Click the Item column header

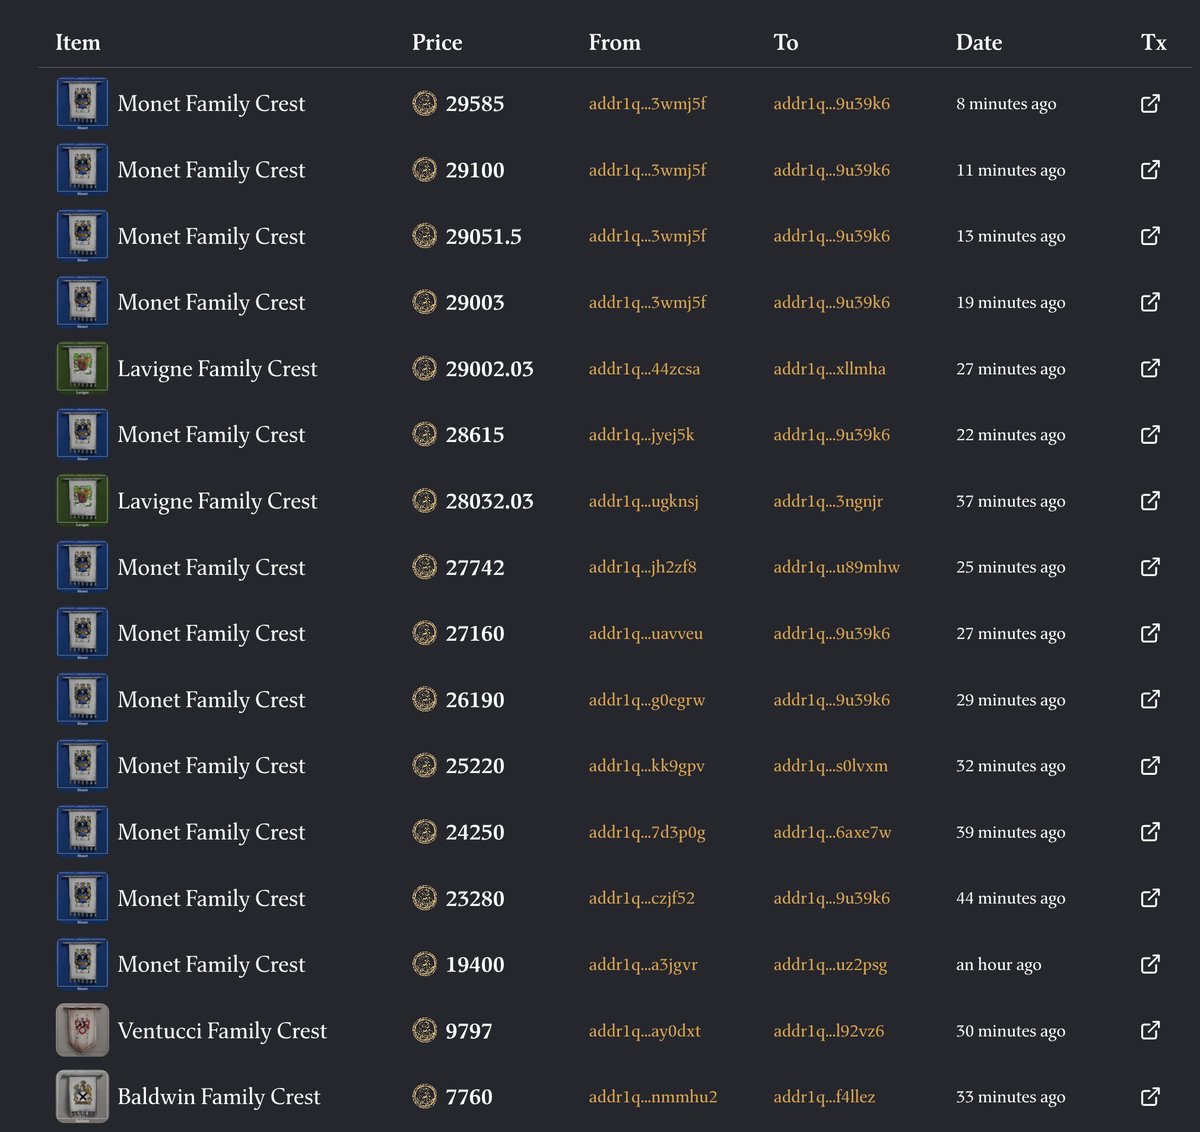click(77, 42)
